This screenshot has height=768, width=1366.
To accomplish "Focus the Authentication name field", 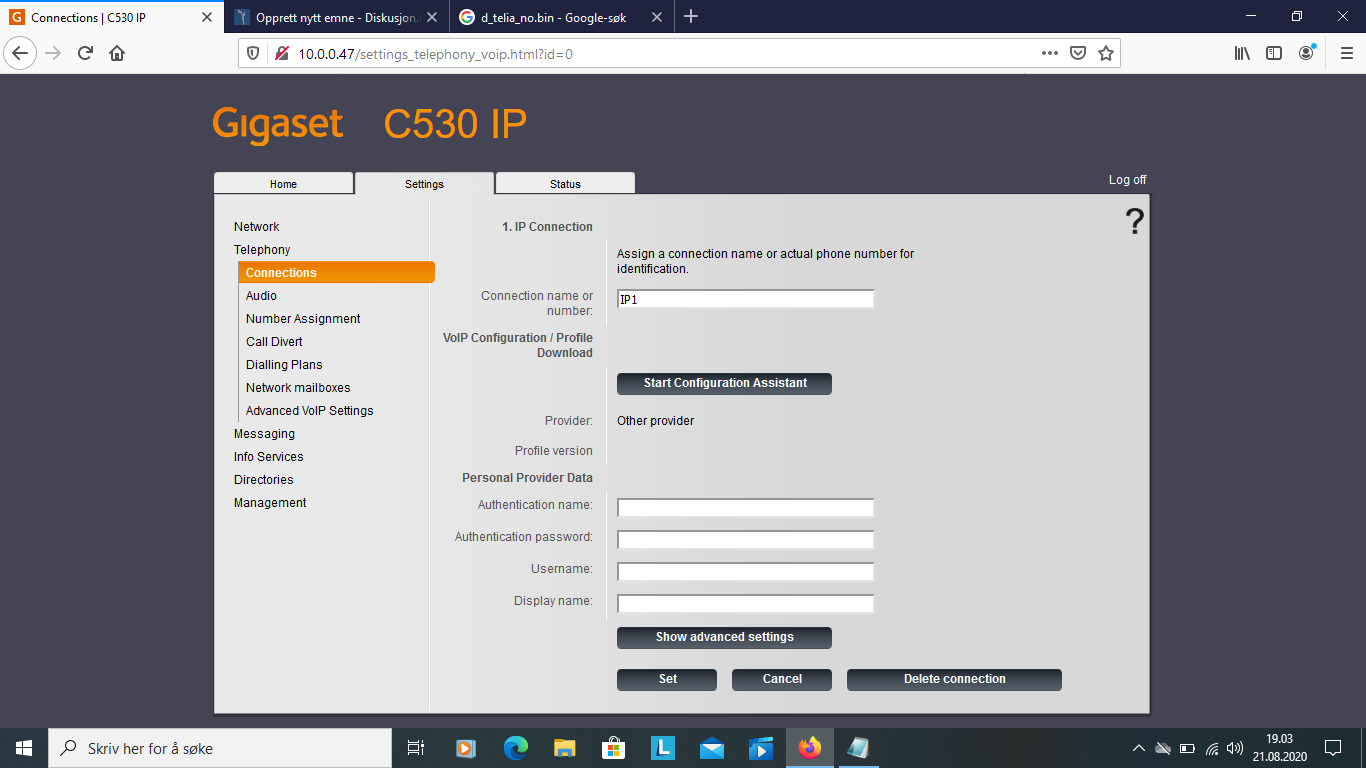I will coord(746,508).
